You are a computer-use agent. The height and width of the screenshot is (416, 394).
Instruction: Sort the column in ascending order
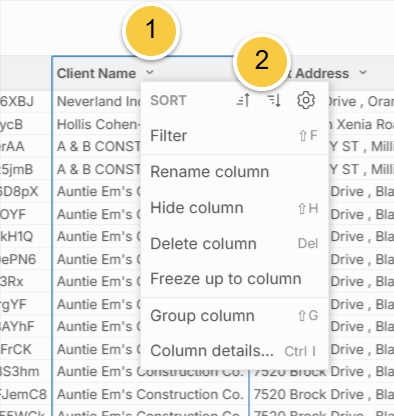tap(243, 100)
